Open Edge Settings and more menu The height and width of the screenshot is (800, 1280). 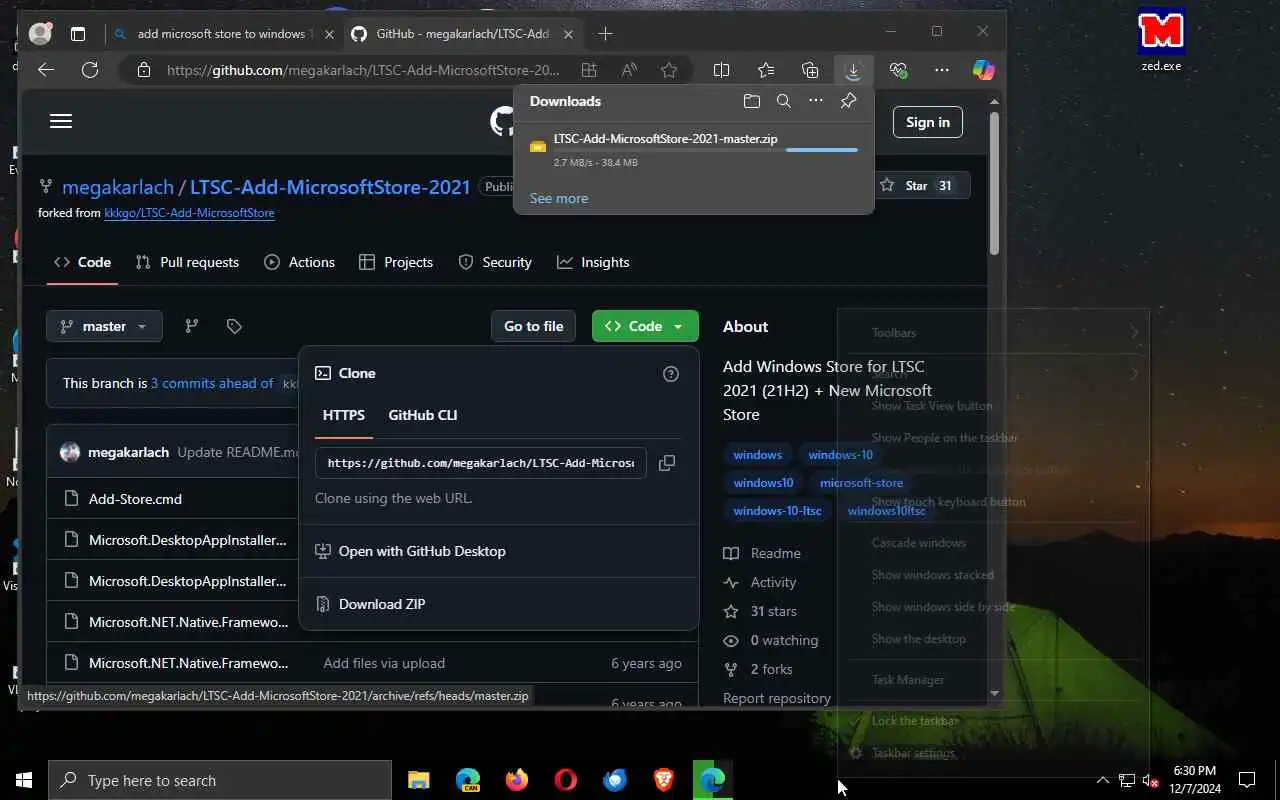pyautogui.click(x=942, y=70)
